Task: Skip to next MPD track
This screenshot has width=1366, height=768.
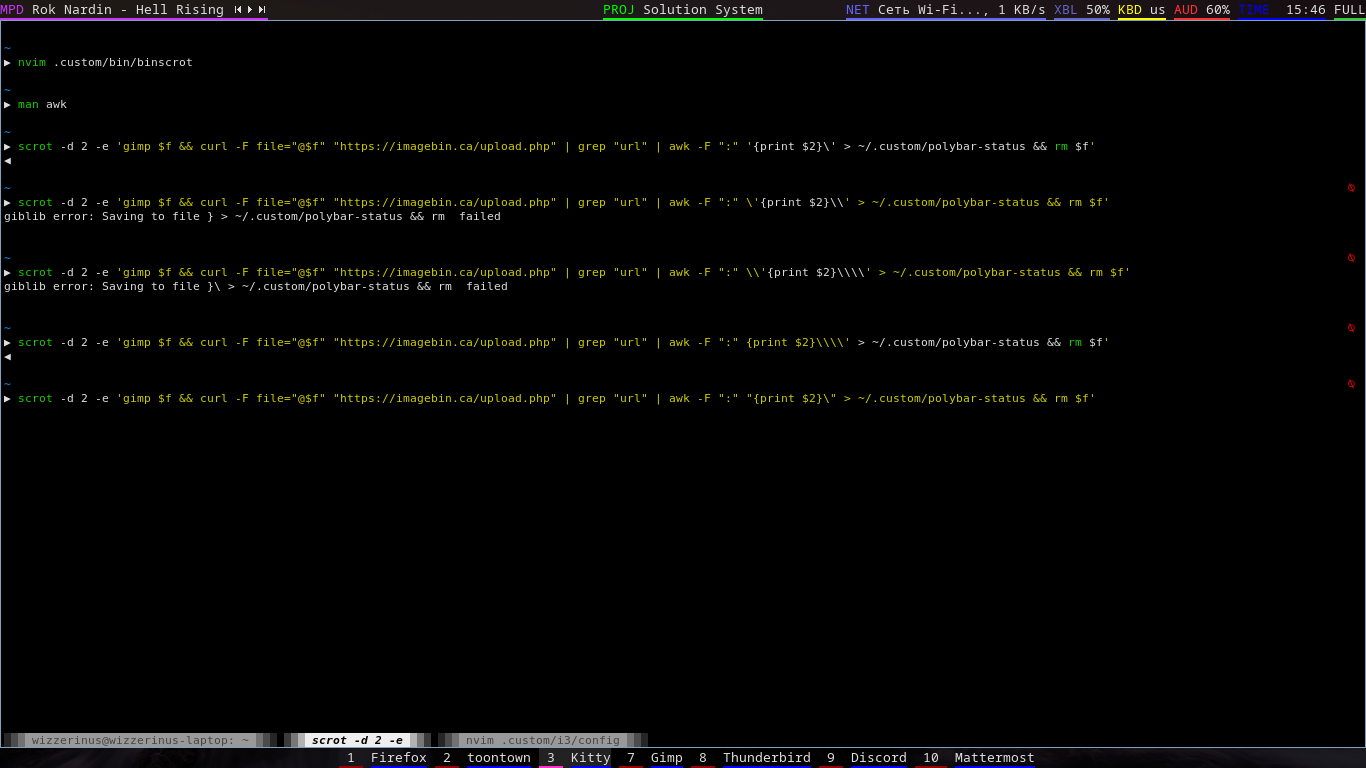Action: [x=262, y=9]
